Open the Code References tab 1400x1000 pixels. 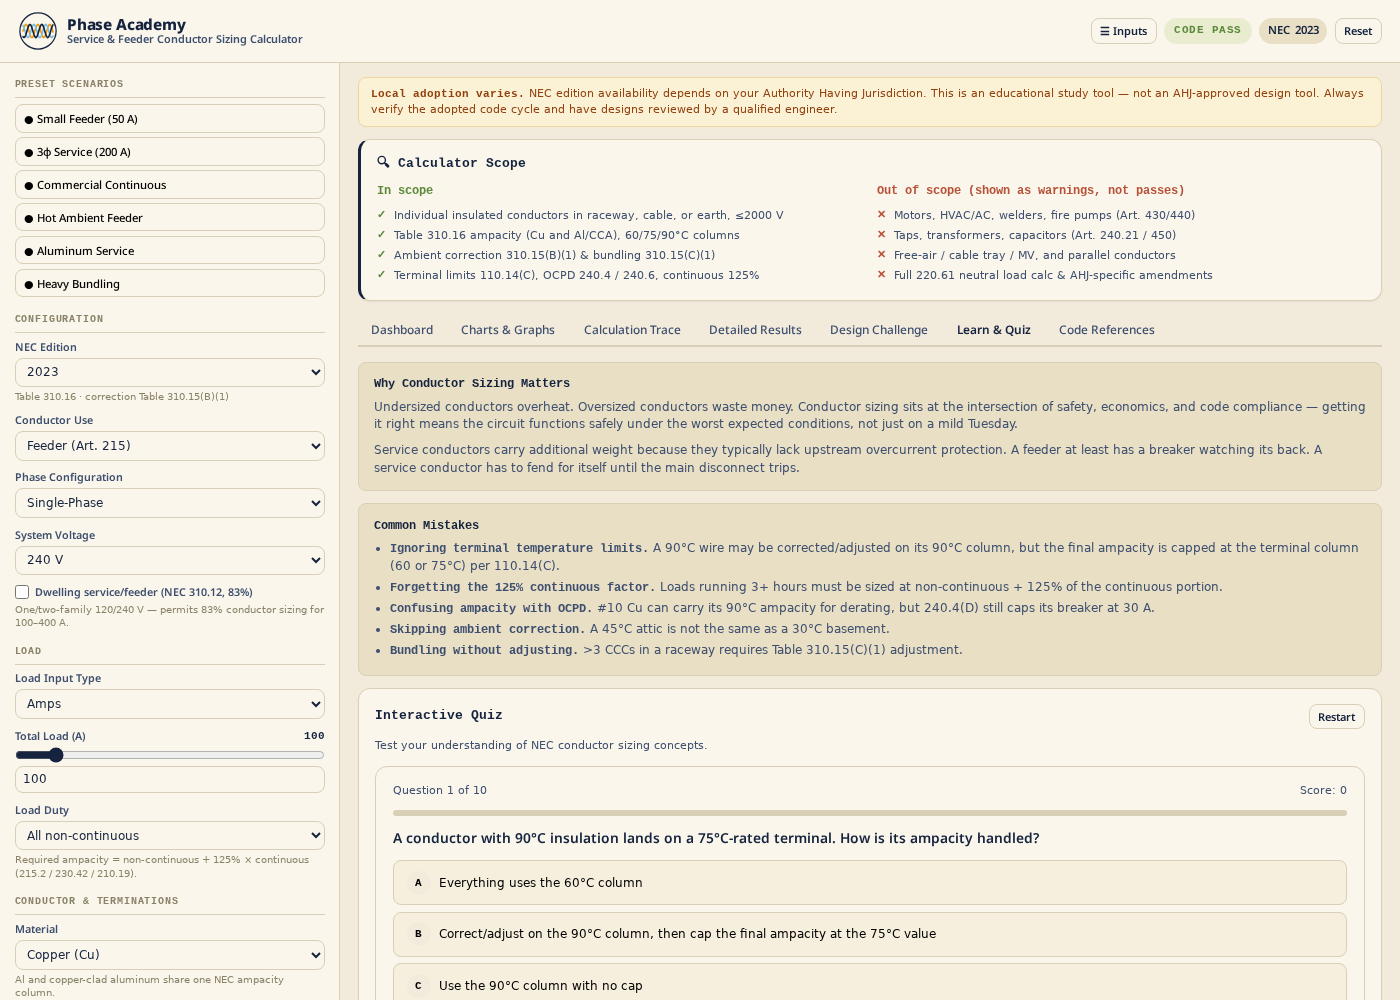(1107, 330)
